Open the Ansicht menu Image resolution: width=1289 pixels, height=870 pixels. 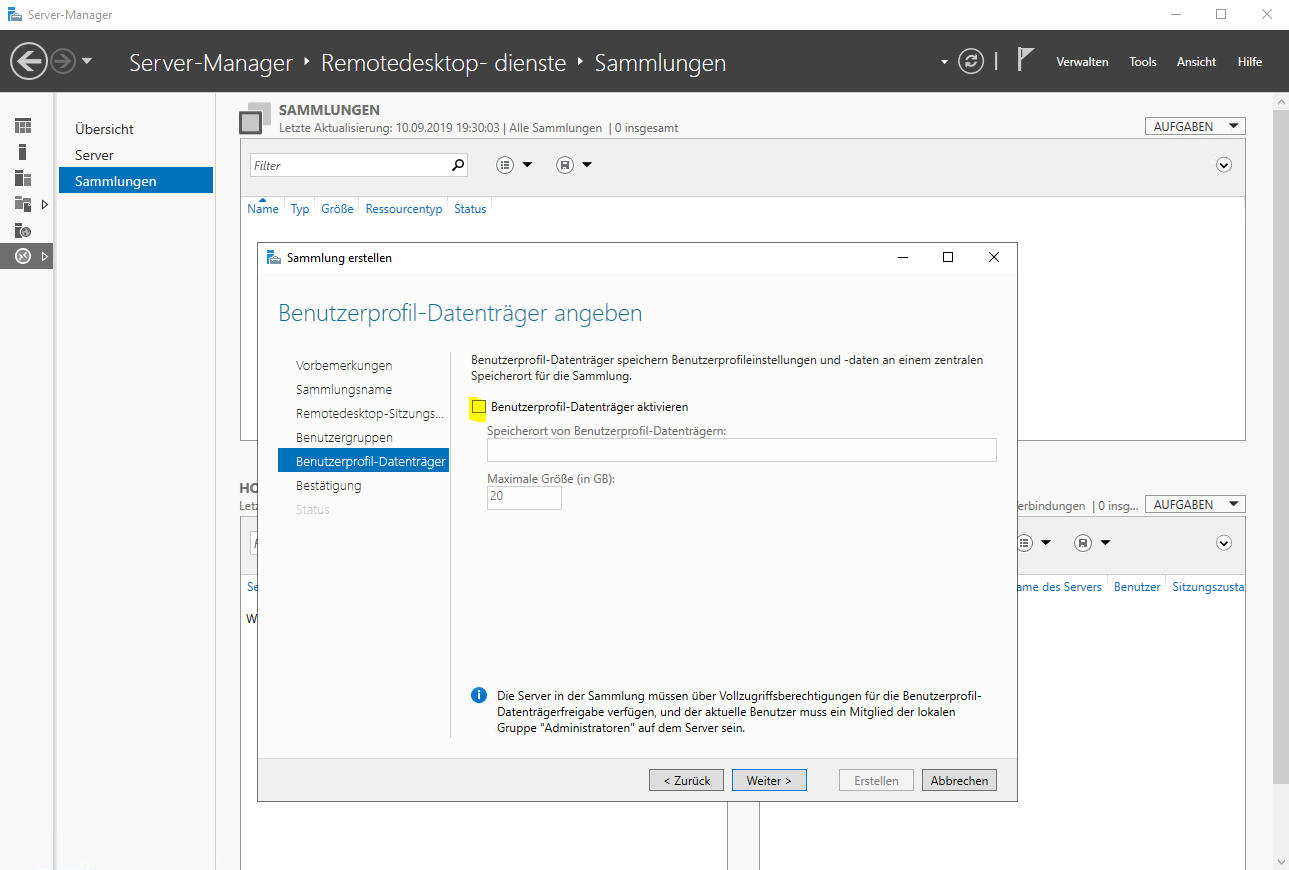(1196, 62)
